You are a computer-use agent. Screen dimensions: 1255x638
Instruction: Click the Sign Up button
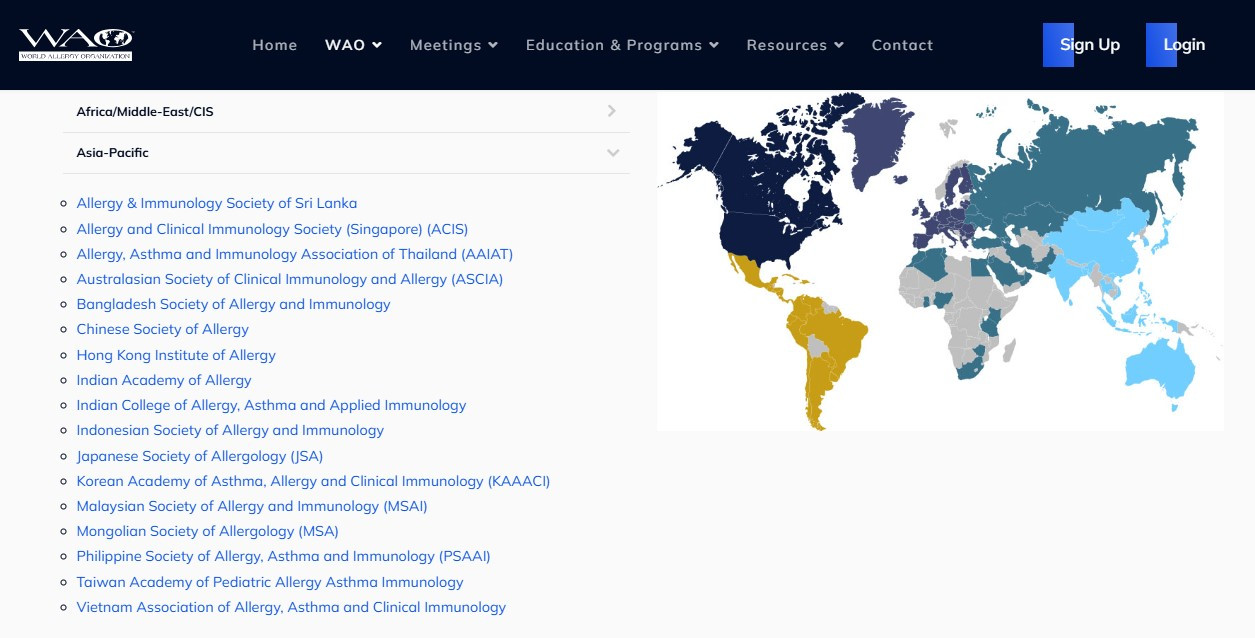point(1089,45)
